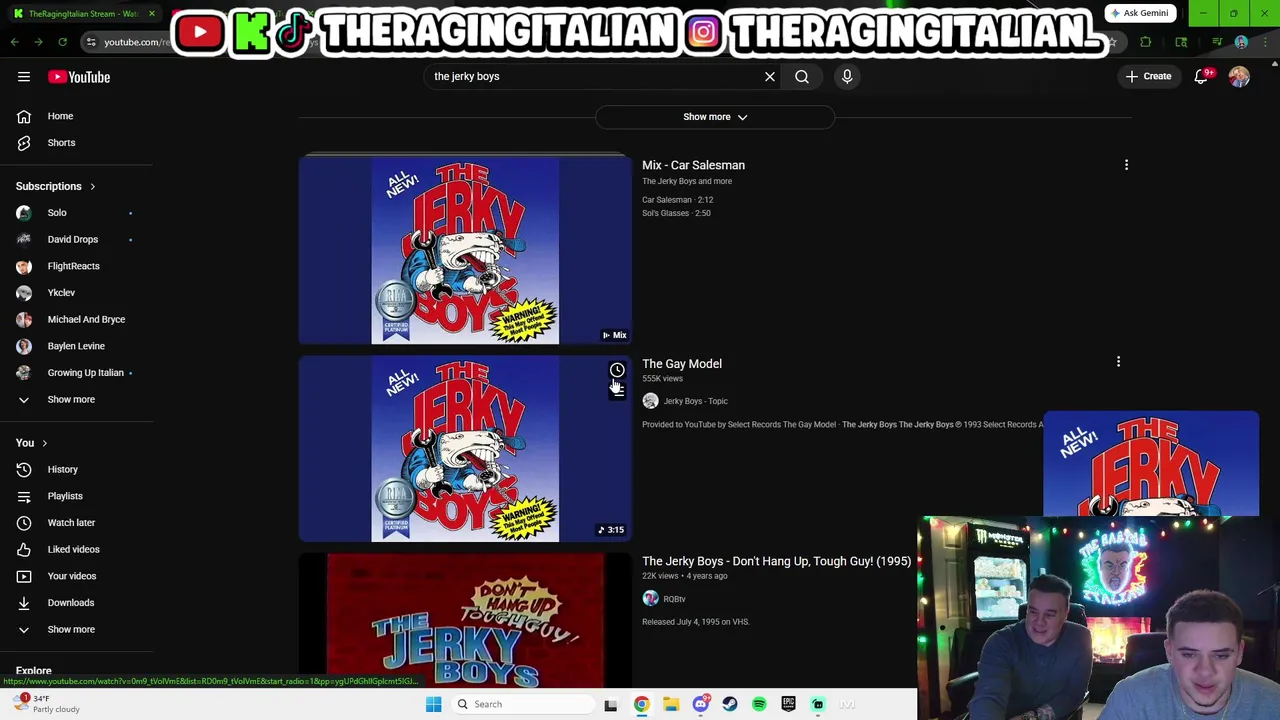The height and width of the screenshot is (720, 1280).
Task: Click the Create button
Action: [x=1148, y=77]
